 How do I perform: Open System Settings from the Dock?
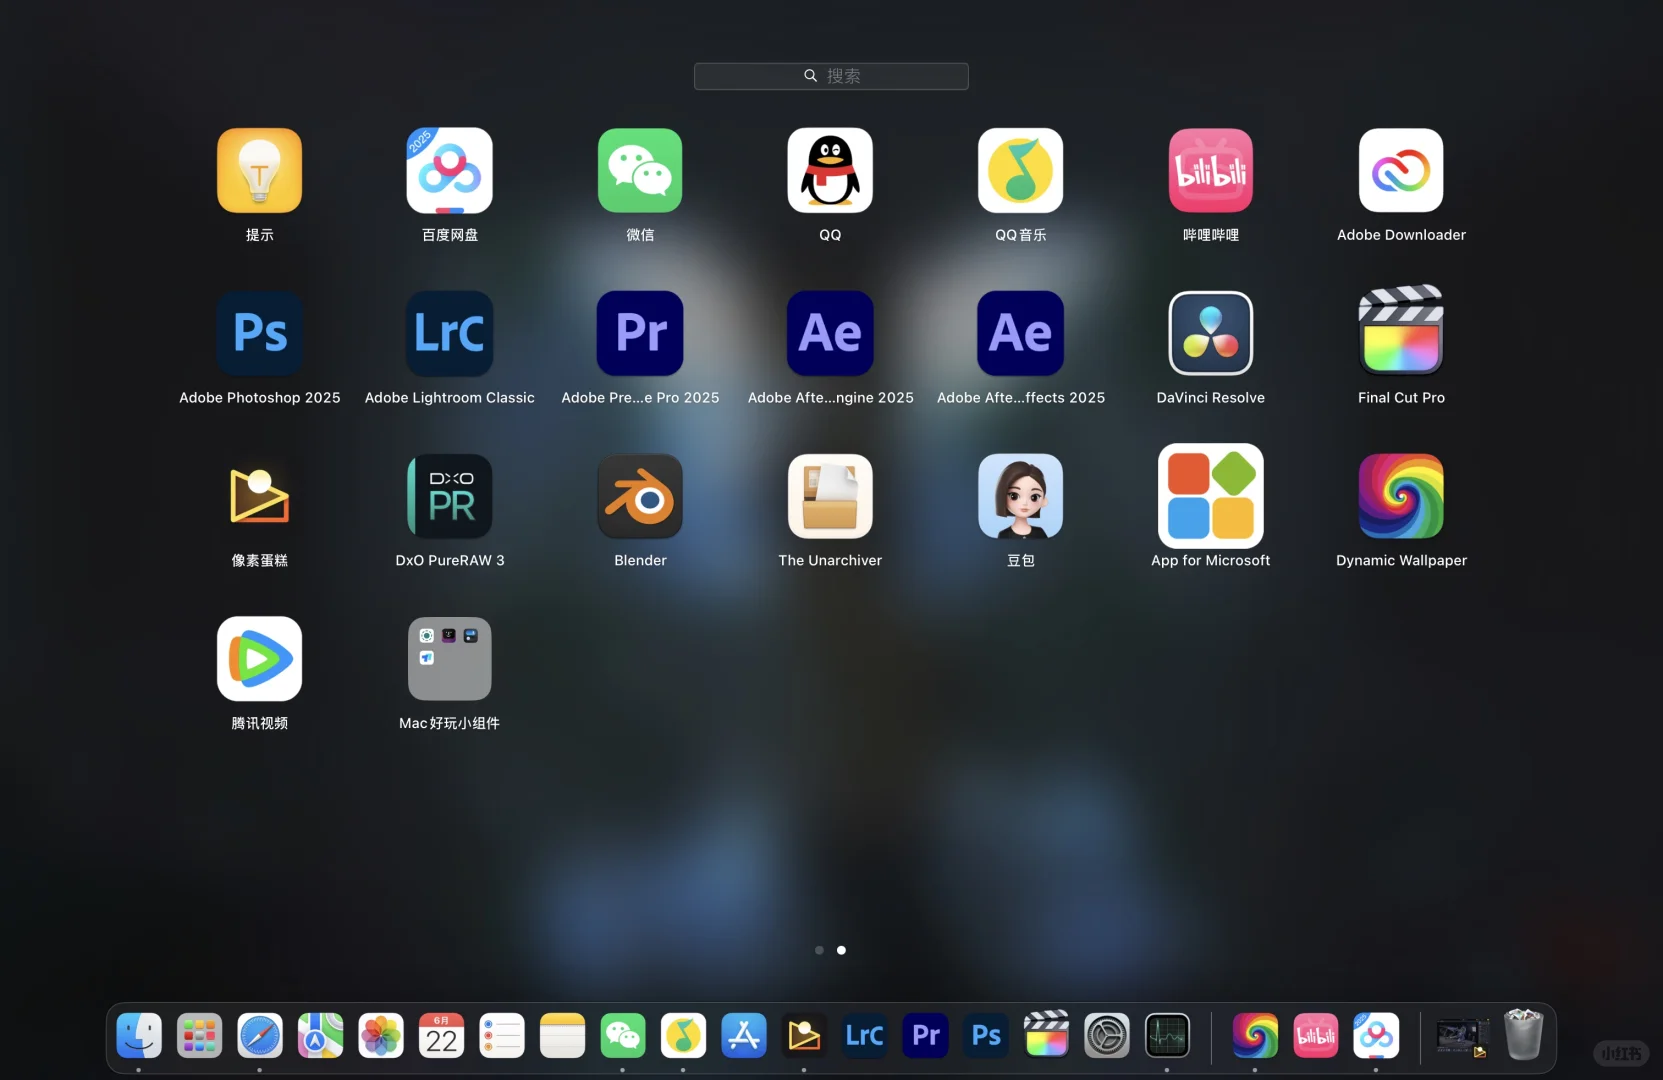tap(1107, 1035)
